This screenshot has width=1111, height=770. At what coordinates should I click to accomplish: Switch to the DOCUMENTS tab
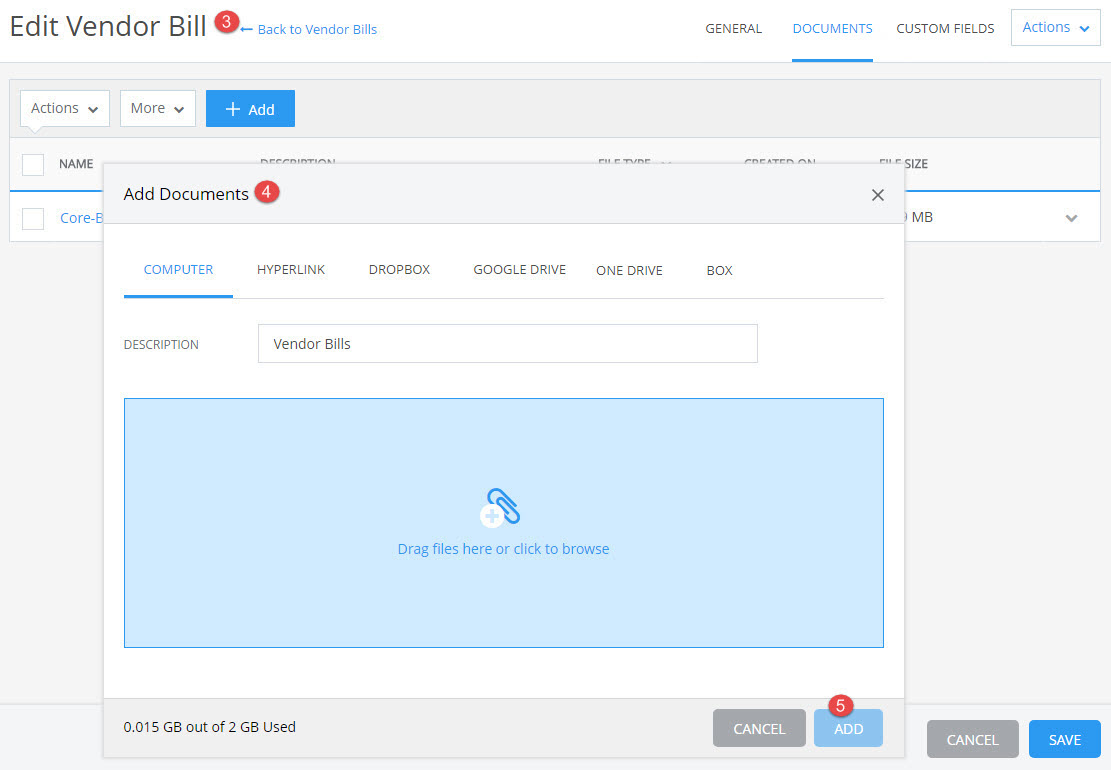[832, 28]
